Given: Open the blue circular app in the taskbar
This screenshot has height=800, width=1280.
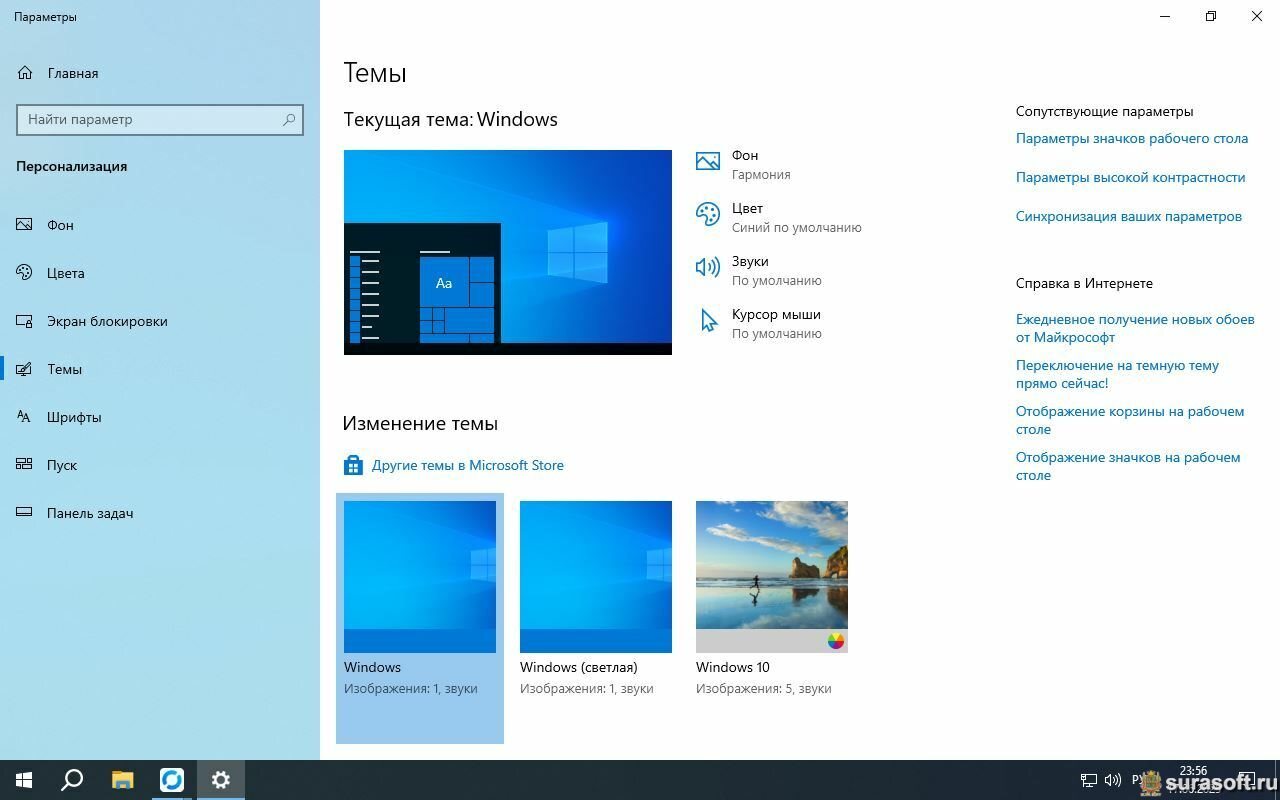Looking at the screenshot, I should coord(172,780).
